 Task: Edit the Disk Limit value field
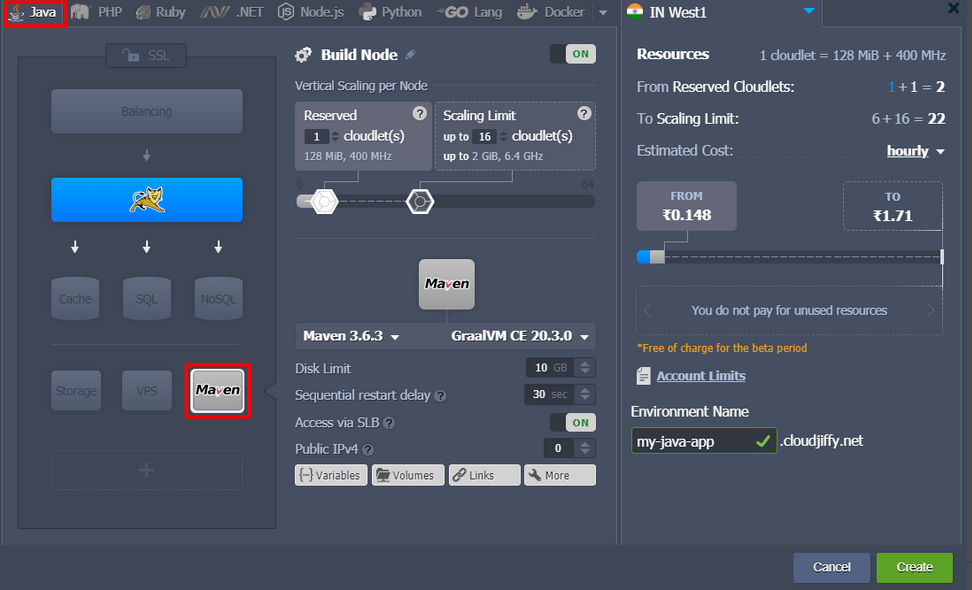tap(550, 368)
